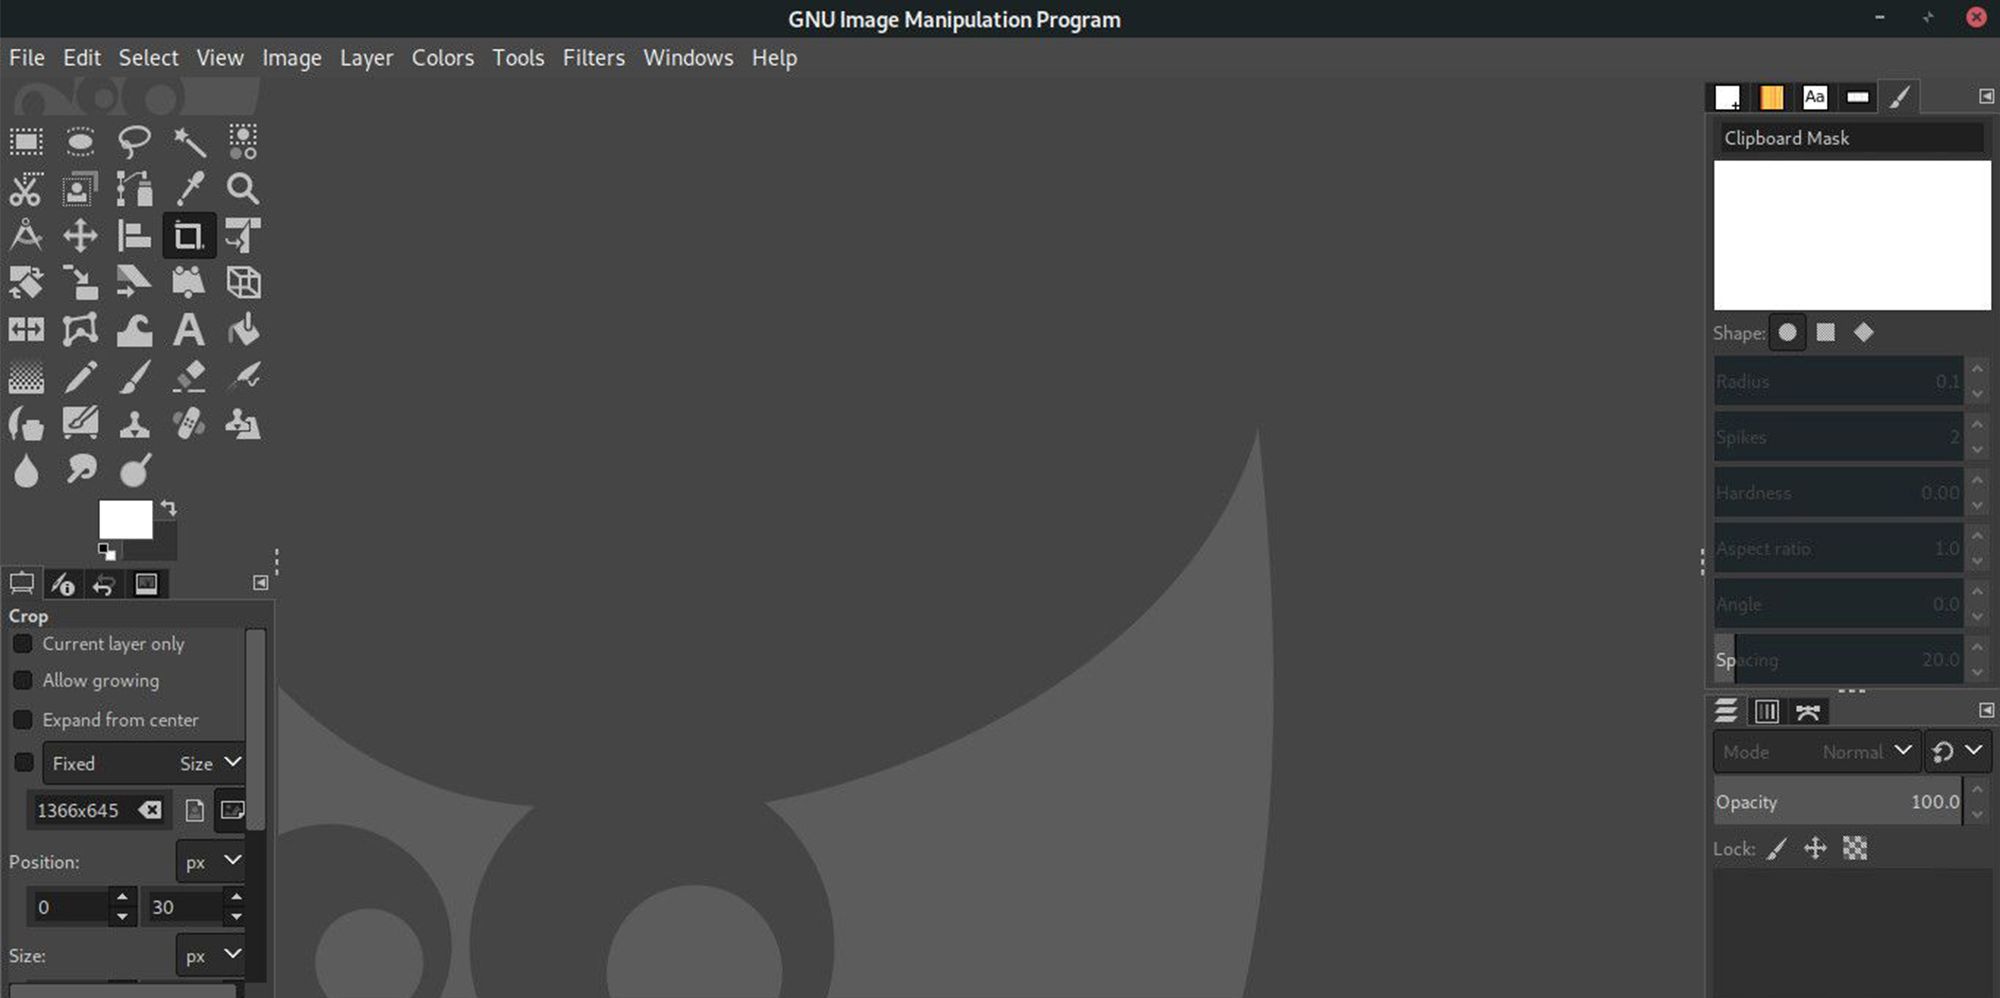Viewport: 2000px width, 998px height.
Task: Toggle Expand from center option
Action: point(23,720)
